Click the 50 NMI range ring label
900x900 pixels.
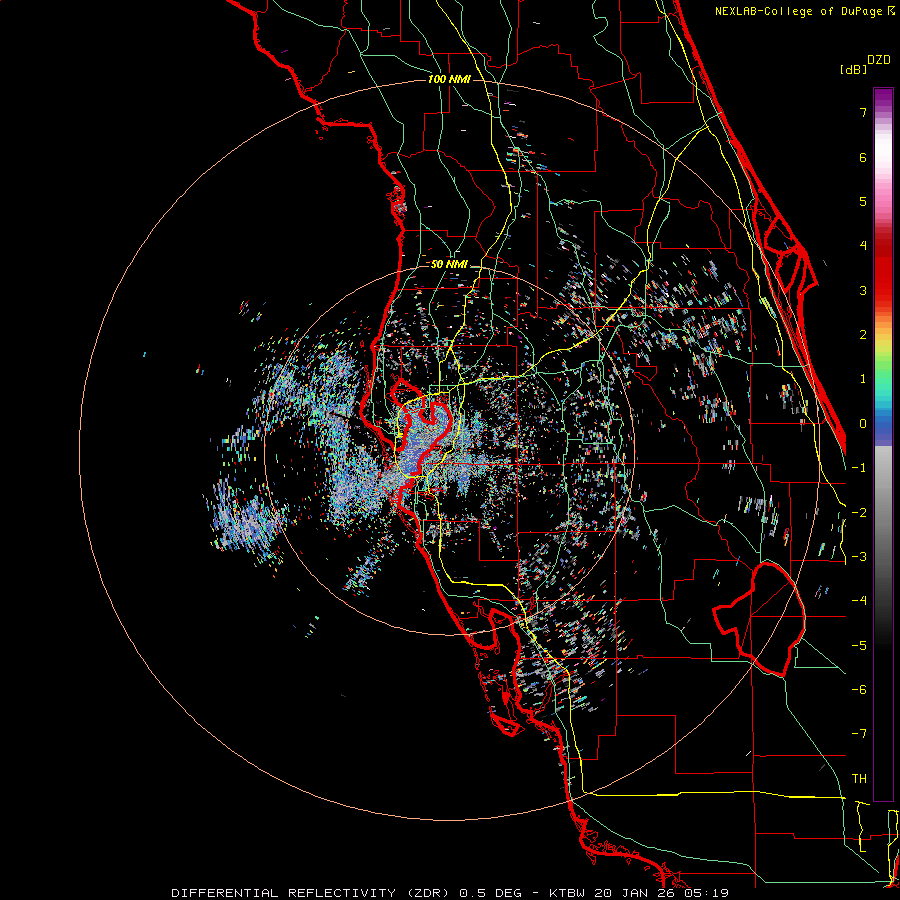tap(449, 265)
